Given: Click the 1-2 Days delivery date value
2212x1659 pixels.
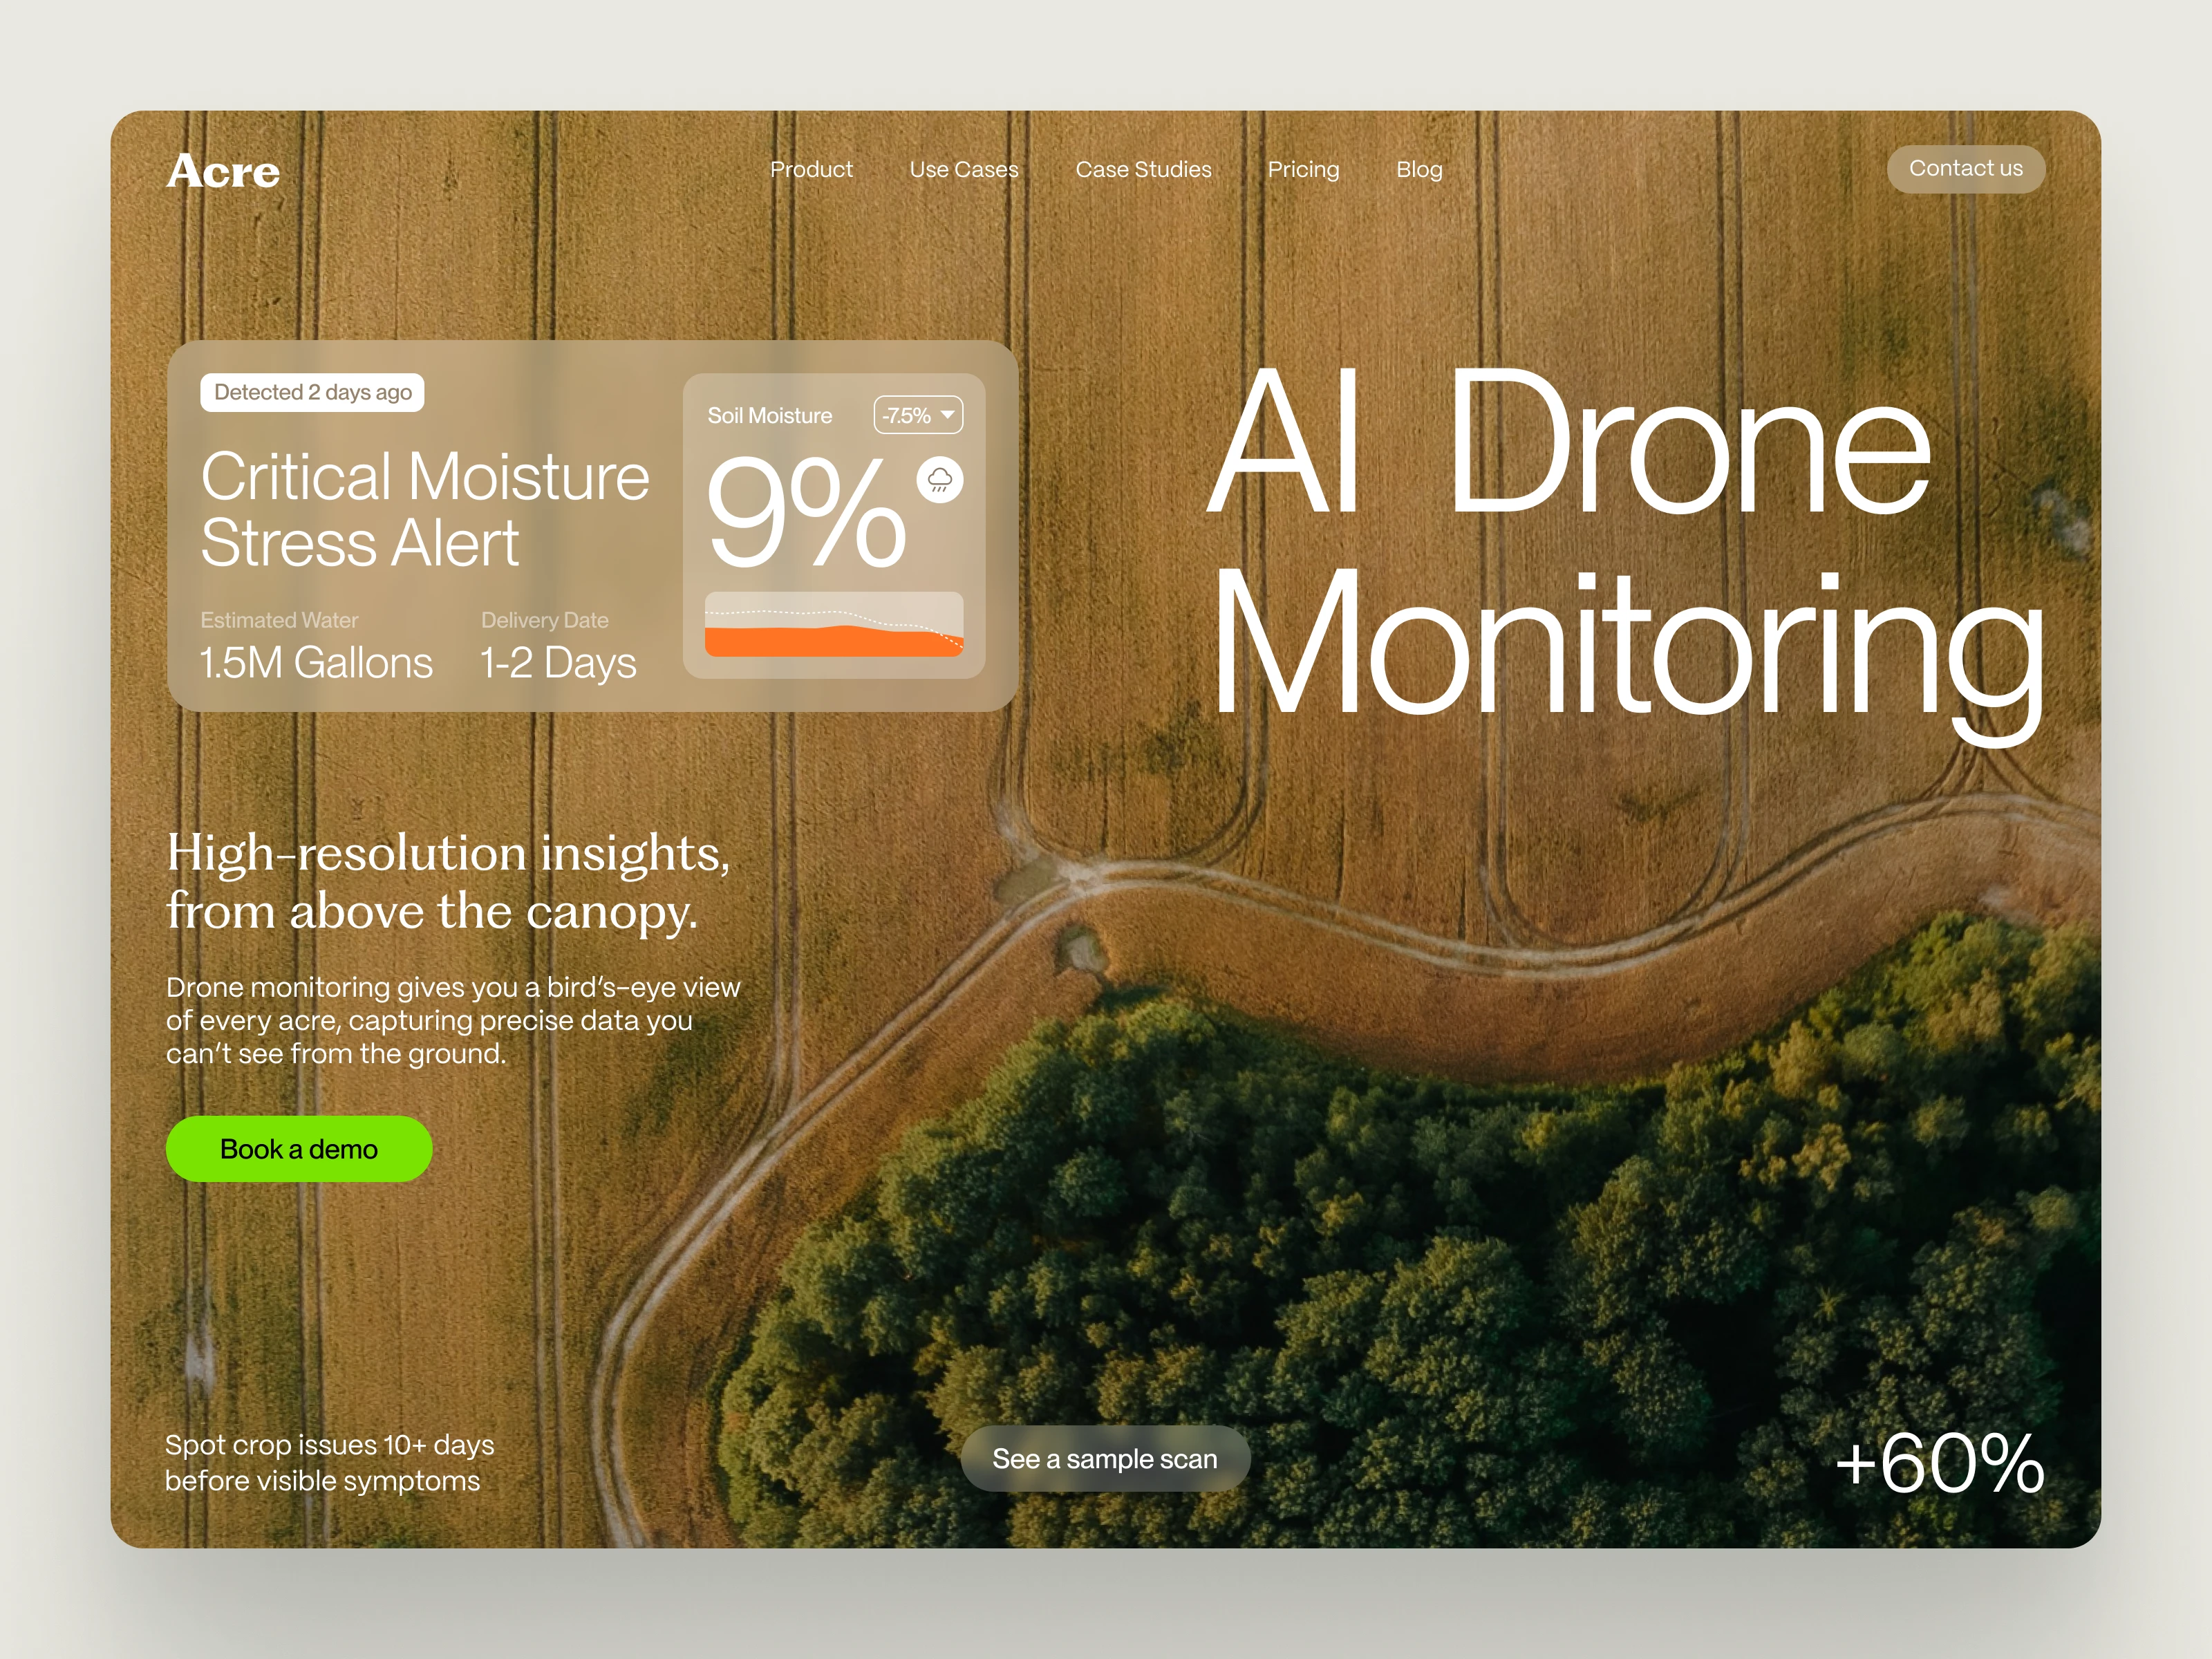Looking at the screenshot, I should 558,663.
